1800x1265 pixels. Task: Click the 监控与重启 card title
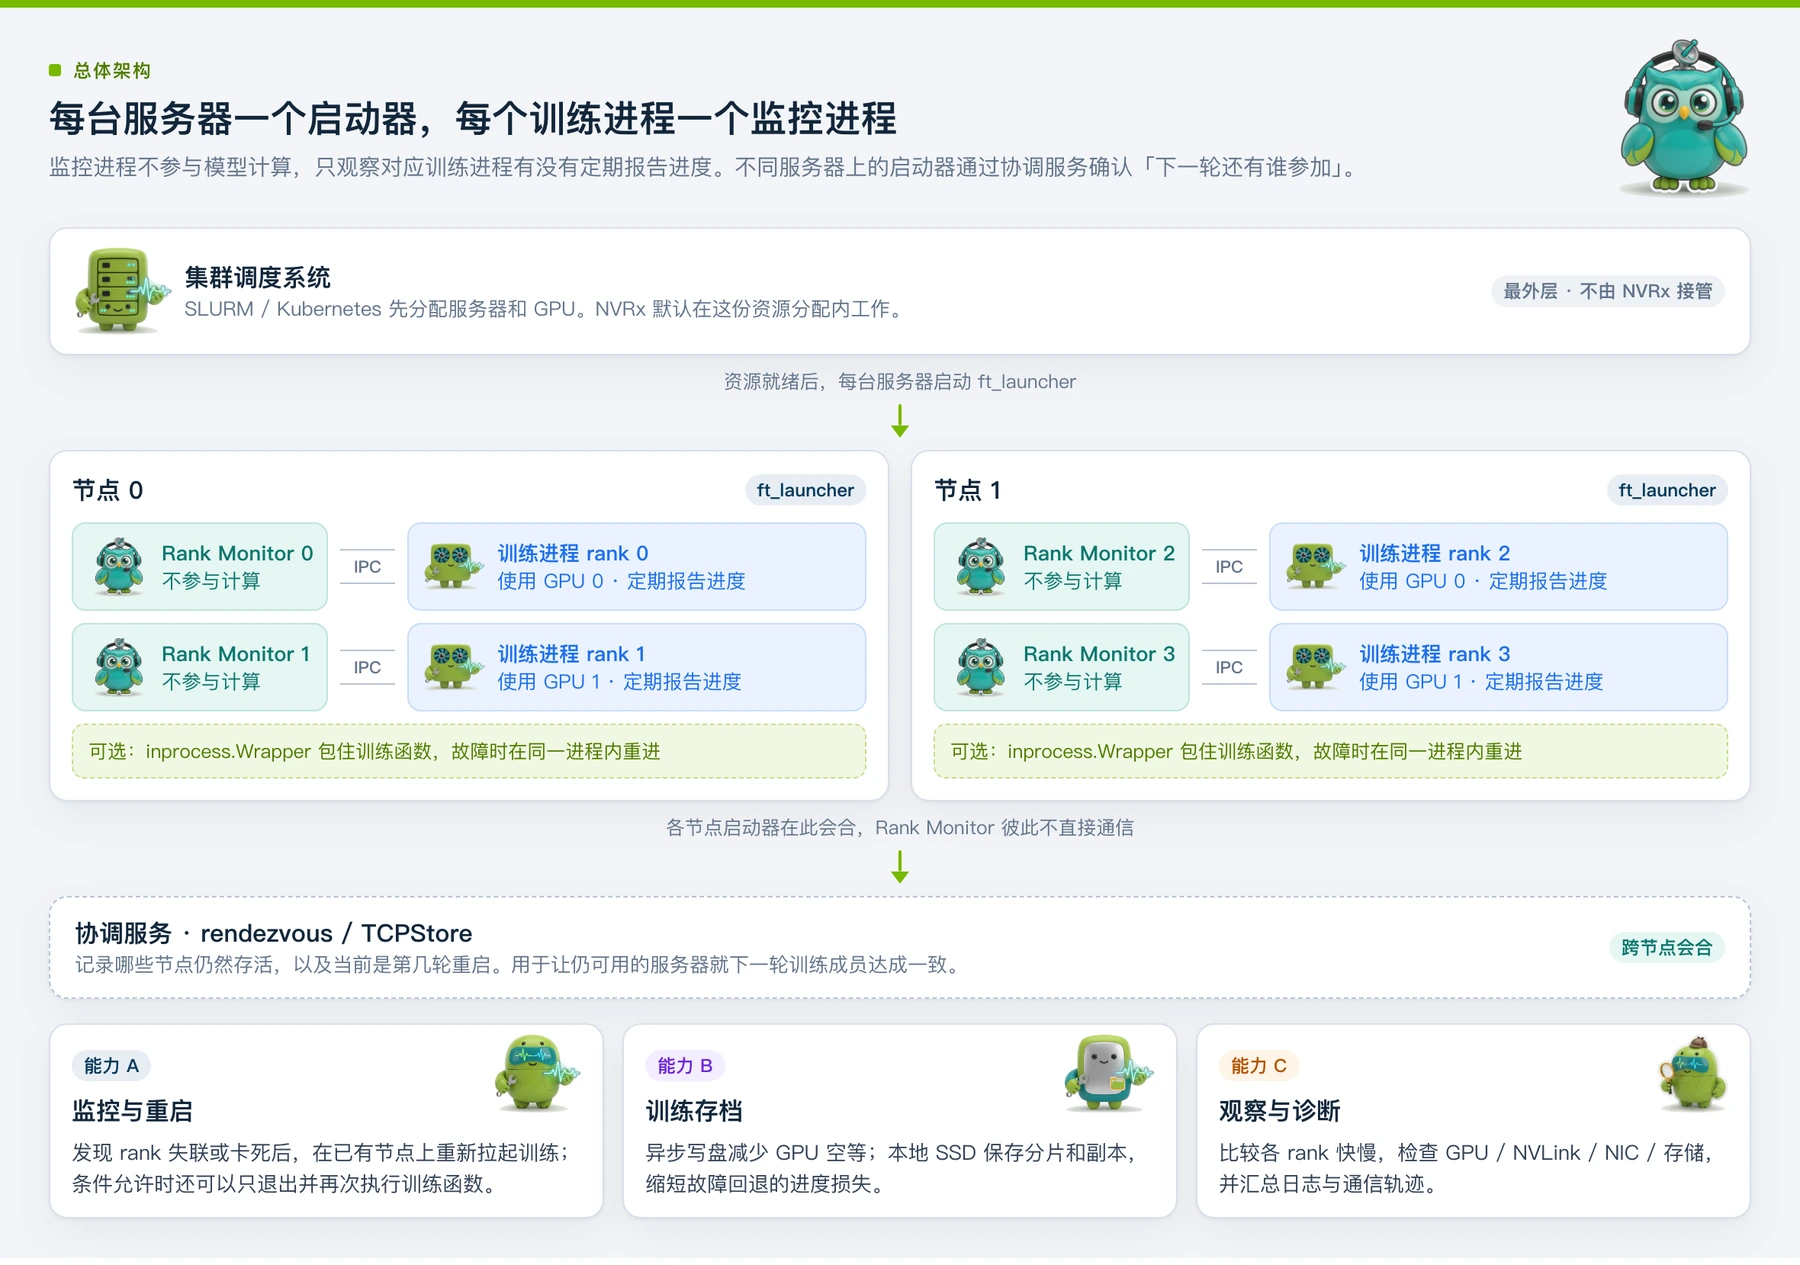(x=132, y=1111)
